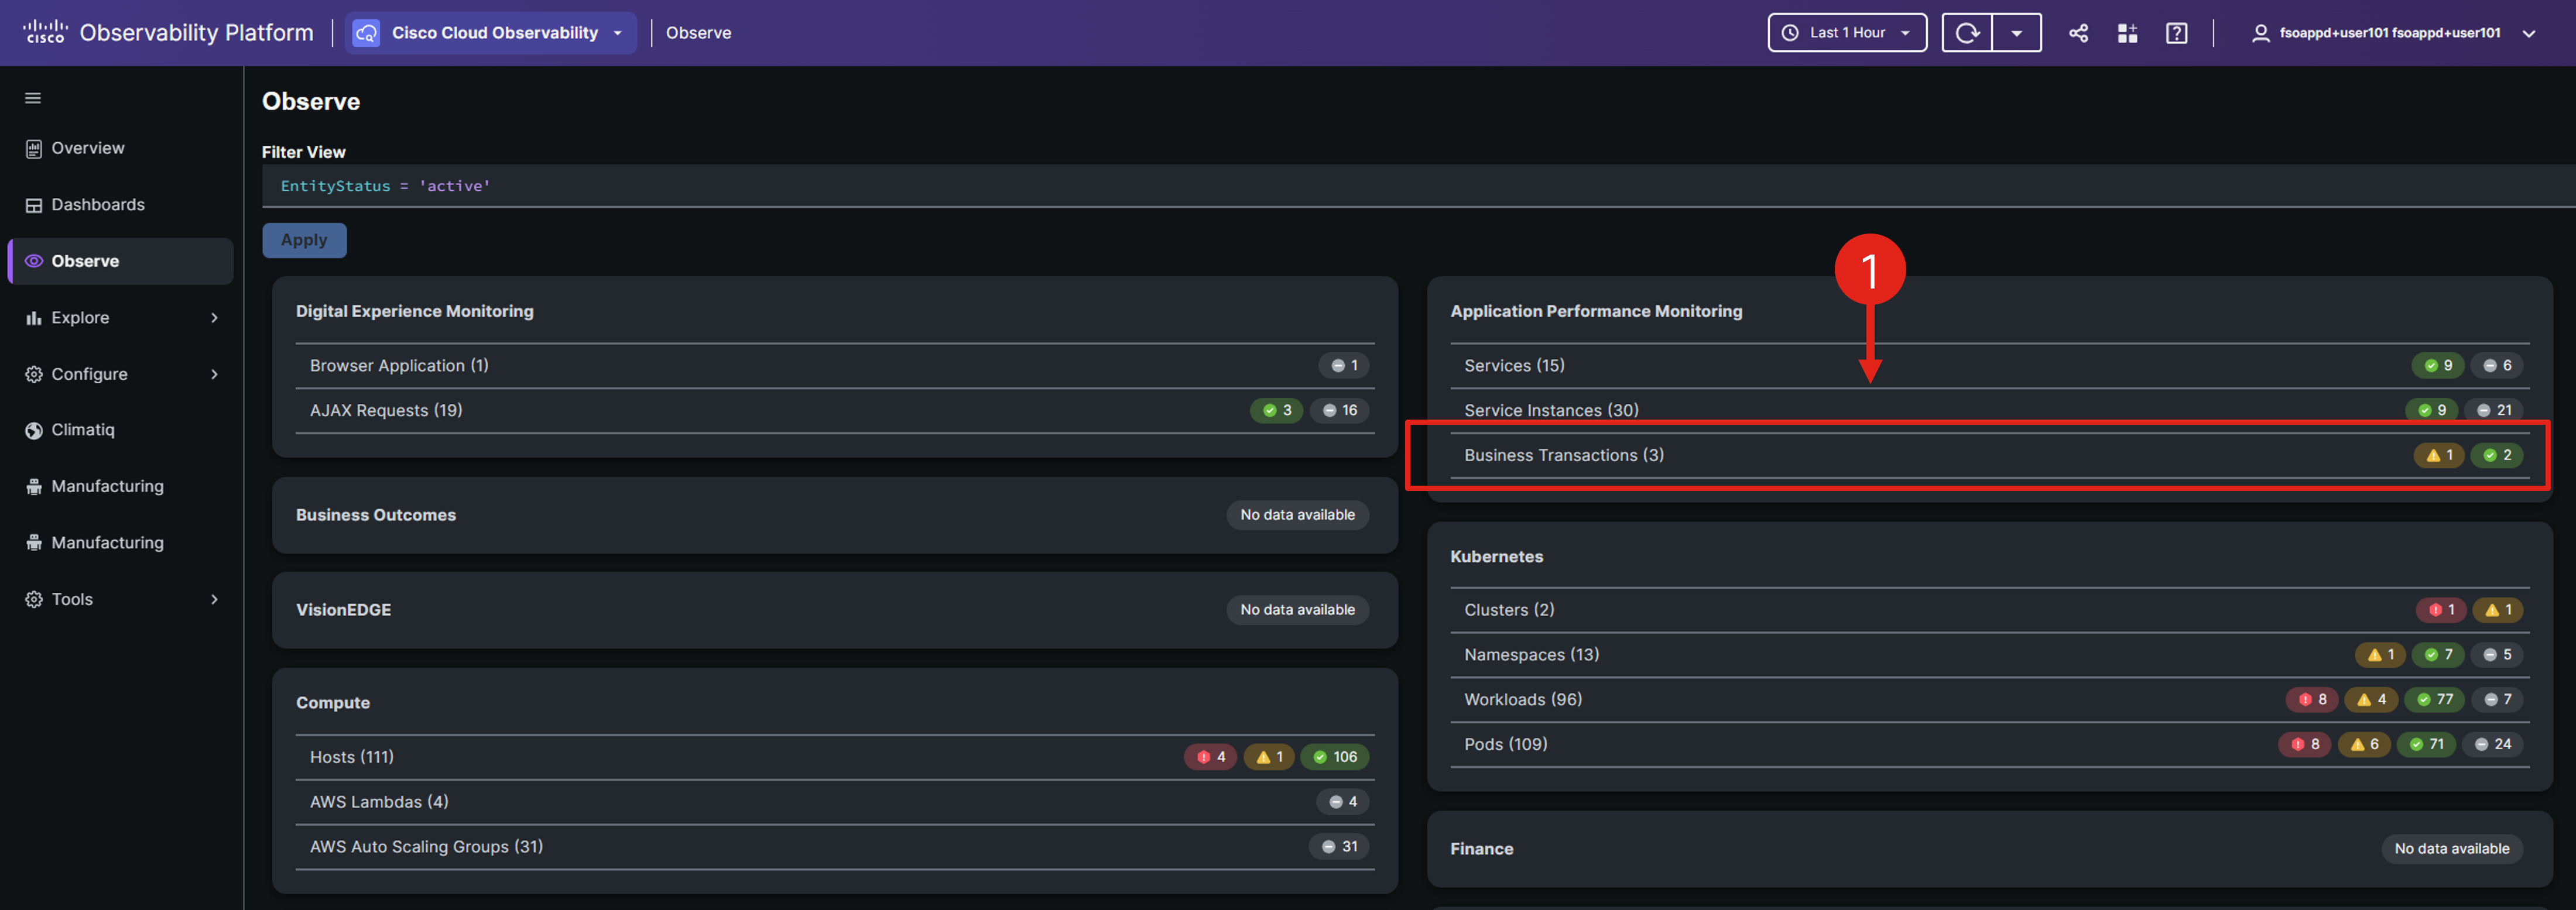The height and width of the screenshot is (910, 2576).
Task: Click the refresh data icon
Action: click(1966, 33)
